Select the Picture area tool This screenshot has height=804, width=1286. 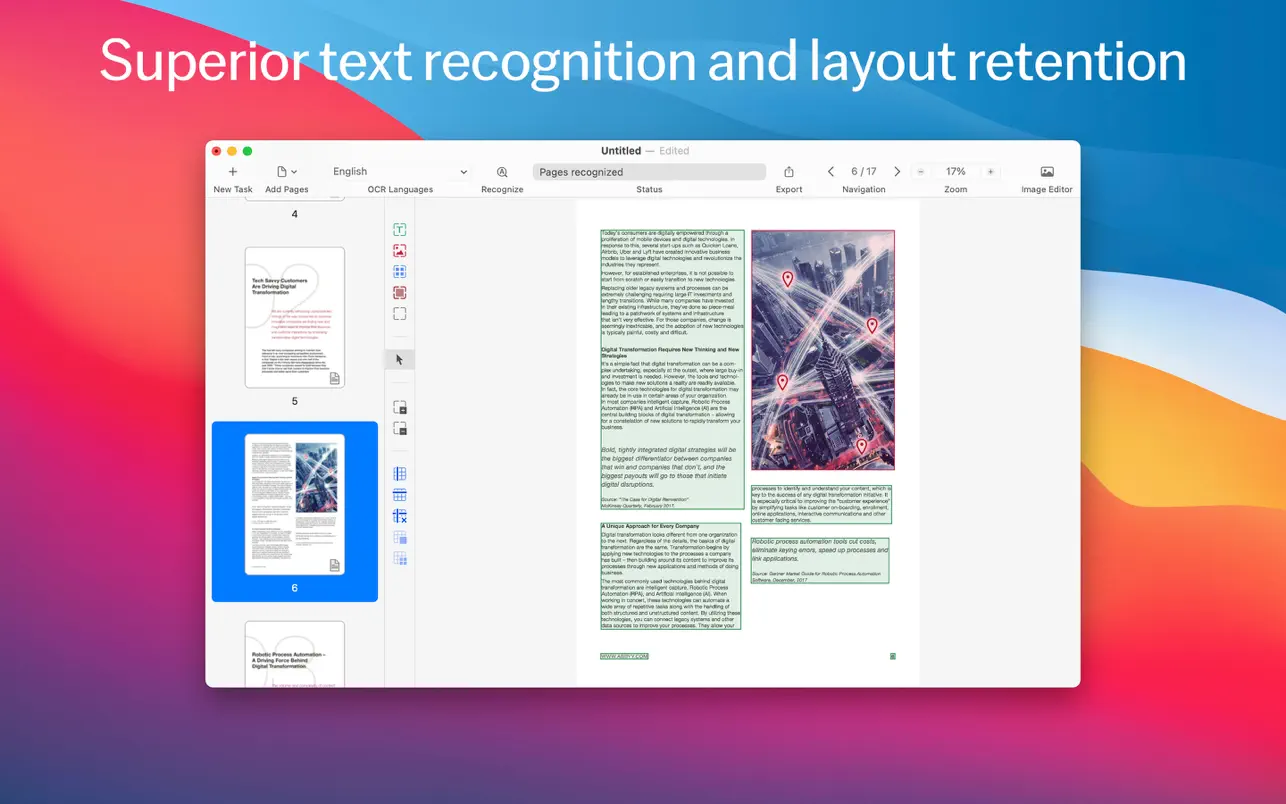399,251
